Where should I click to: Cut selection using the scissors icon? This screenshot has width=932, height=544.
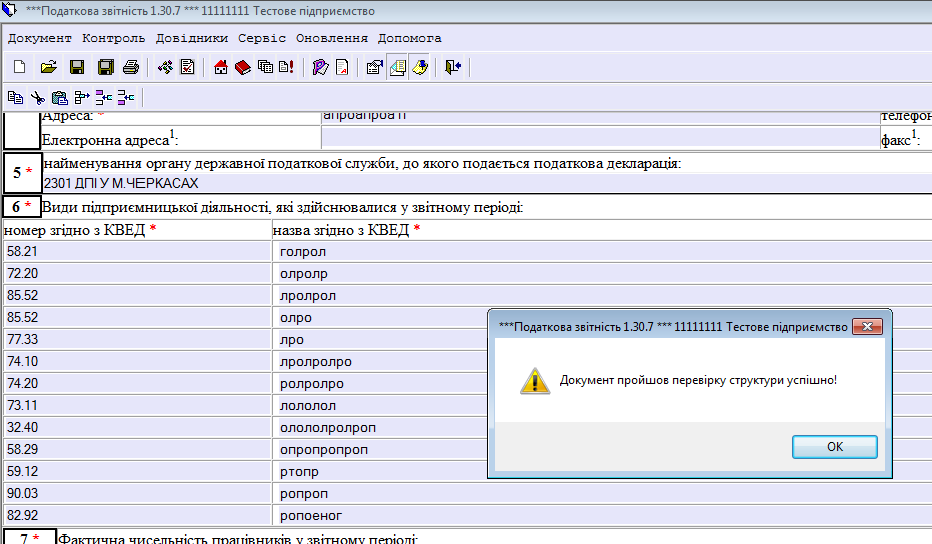[37, 98]
